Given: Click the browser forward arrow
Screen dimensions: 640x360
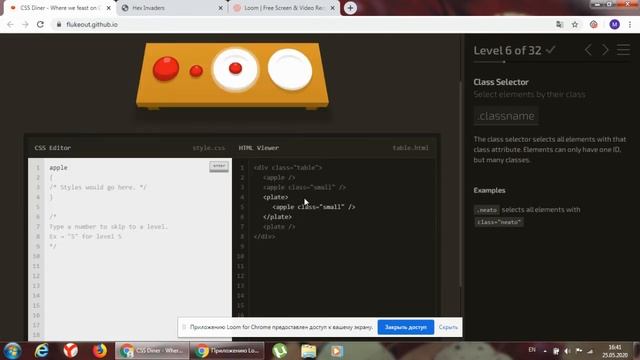Looking at the screenshot, I should [25, 24].
